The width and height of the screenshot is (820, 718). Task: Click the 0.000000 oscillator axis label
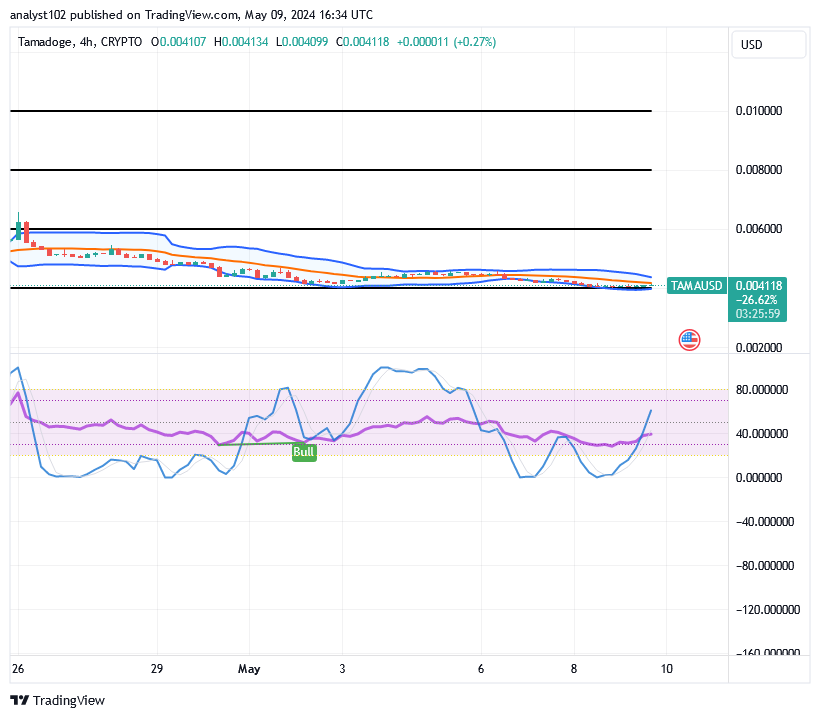pos(759,478)
